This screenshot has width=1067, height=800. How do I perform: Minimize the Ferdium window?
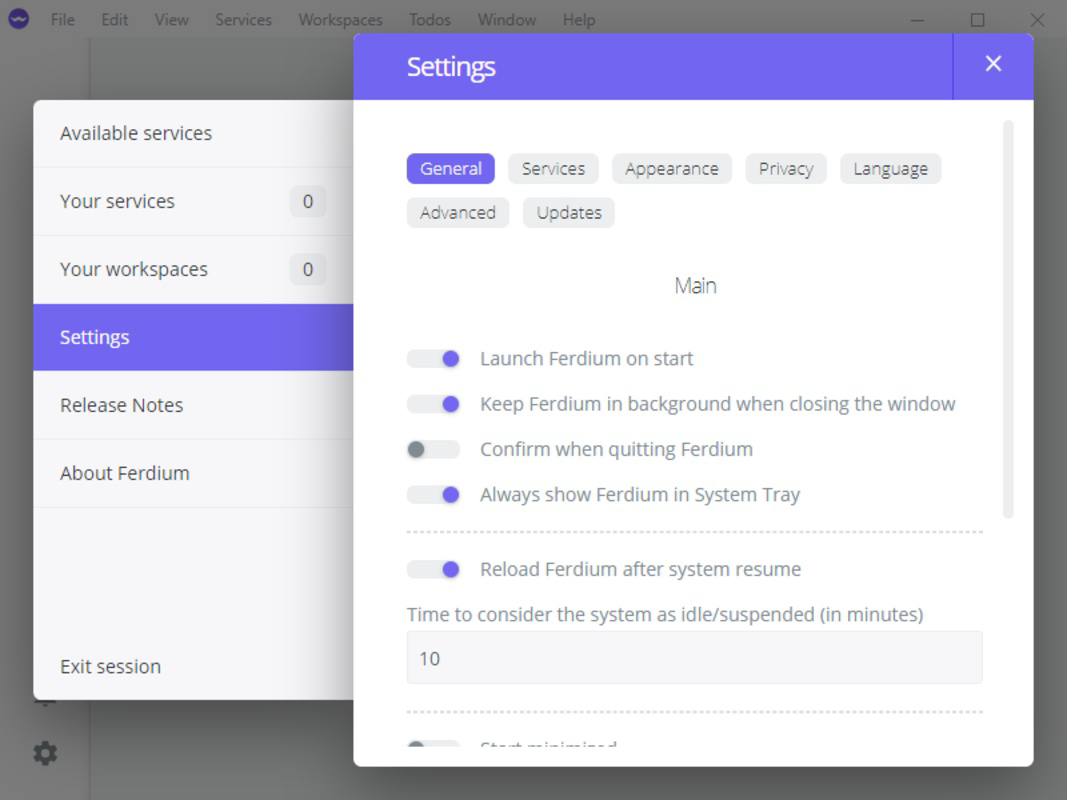pyautogui.click(x=917, y=20)
